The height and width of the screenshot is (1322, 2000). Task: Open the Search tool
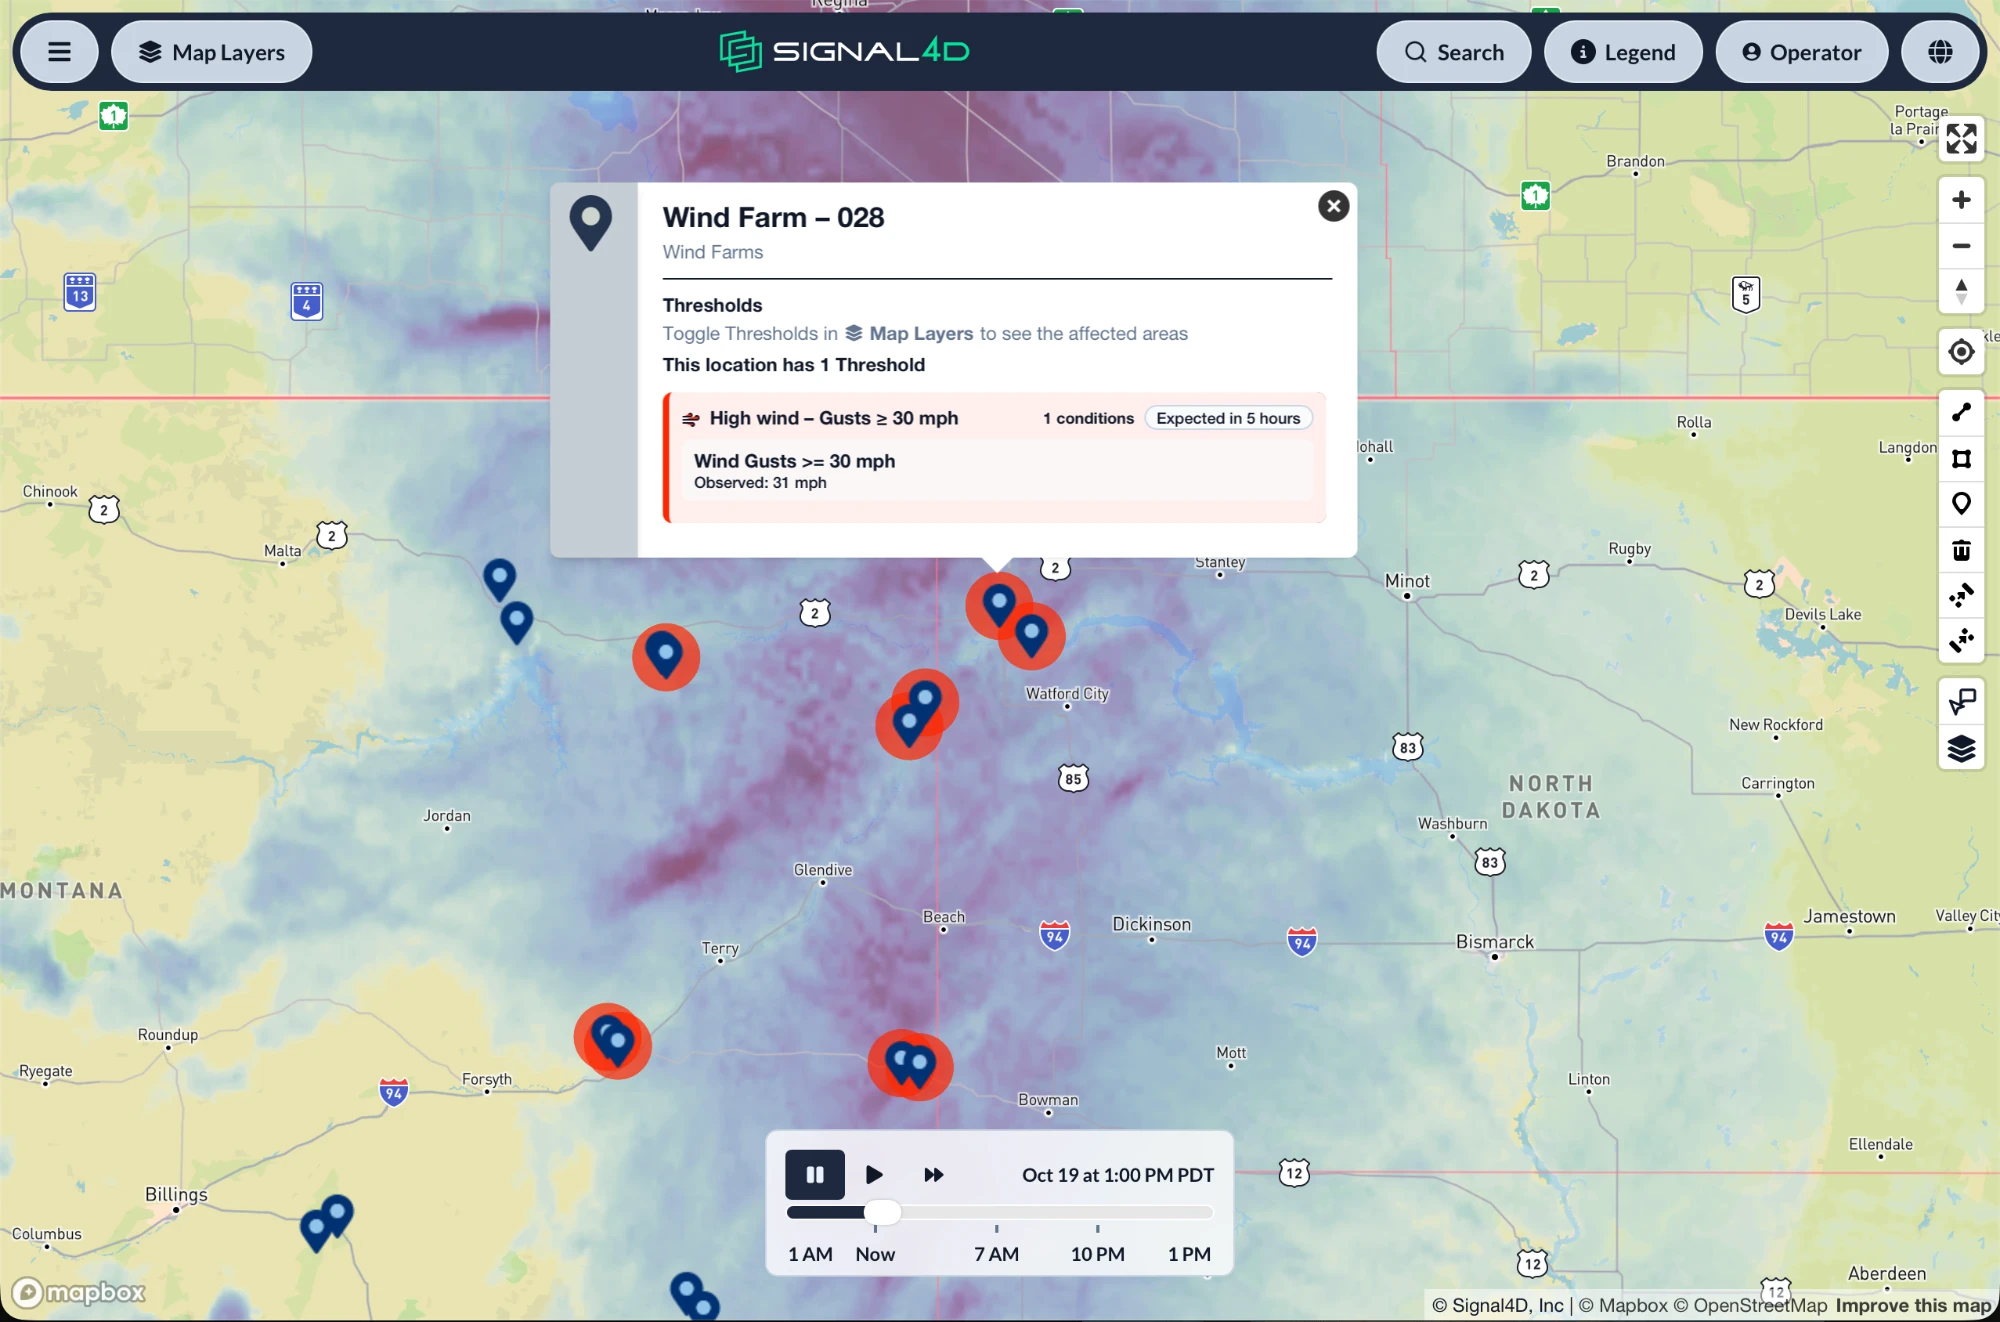pyautogui.click(x=1454, y=52)
